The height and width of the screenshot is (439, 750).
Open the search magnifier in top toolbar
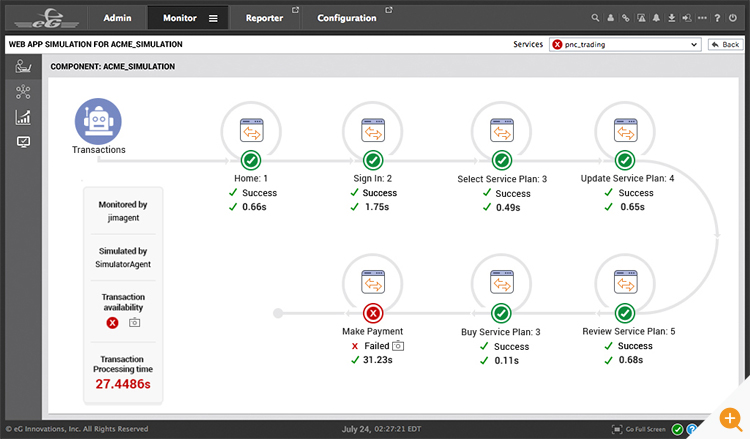595,18
